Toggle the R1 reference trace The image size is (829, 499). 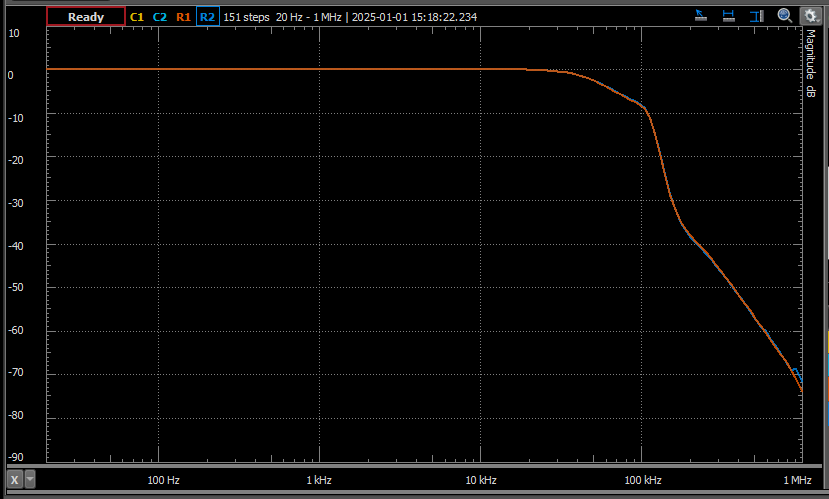click(183, 17)
